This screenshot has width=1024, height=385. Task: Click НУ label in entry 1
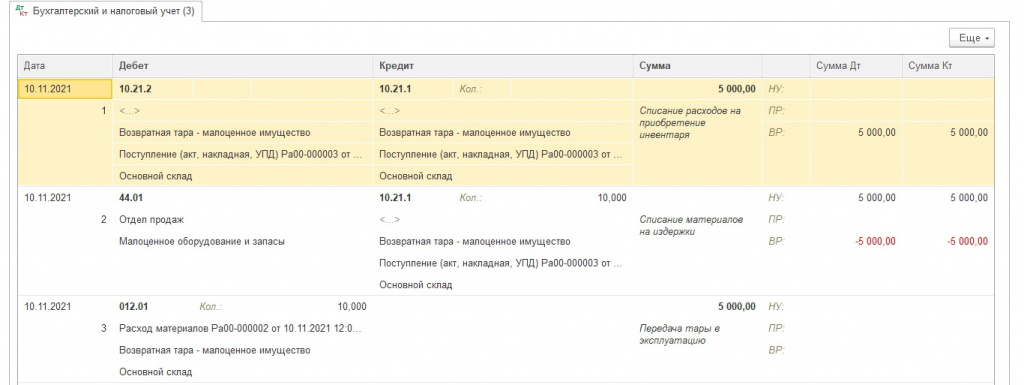coord(776,89)
